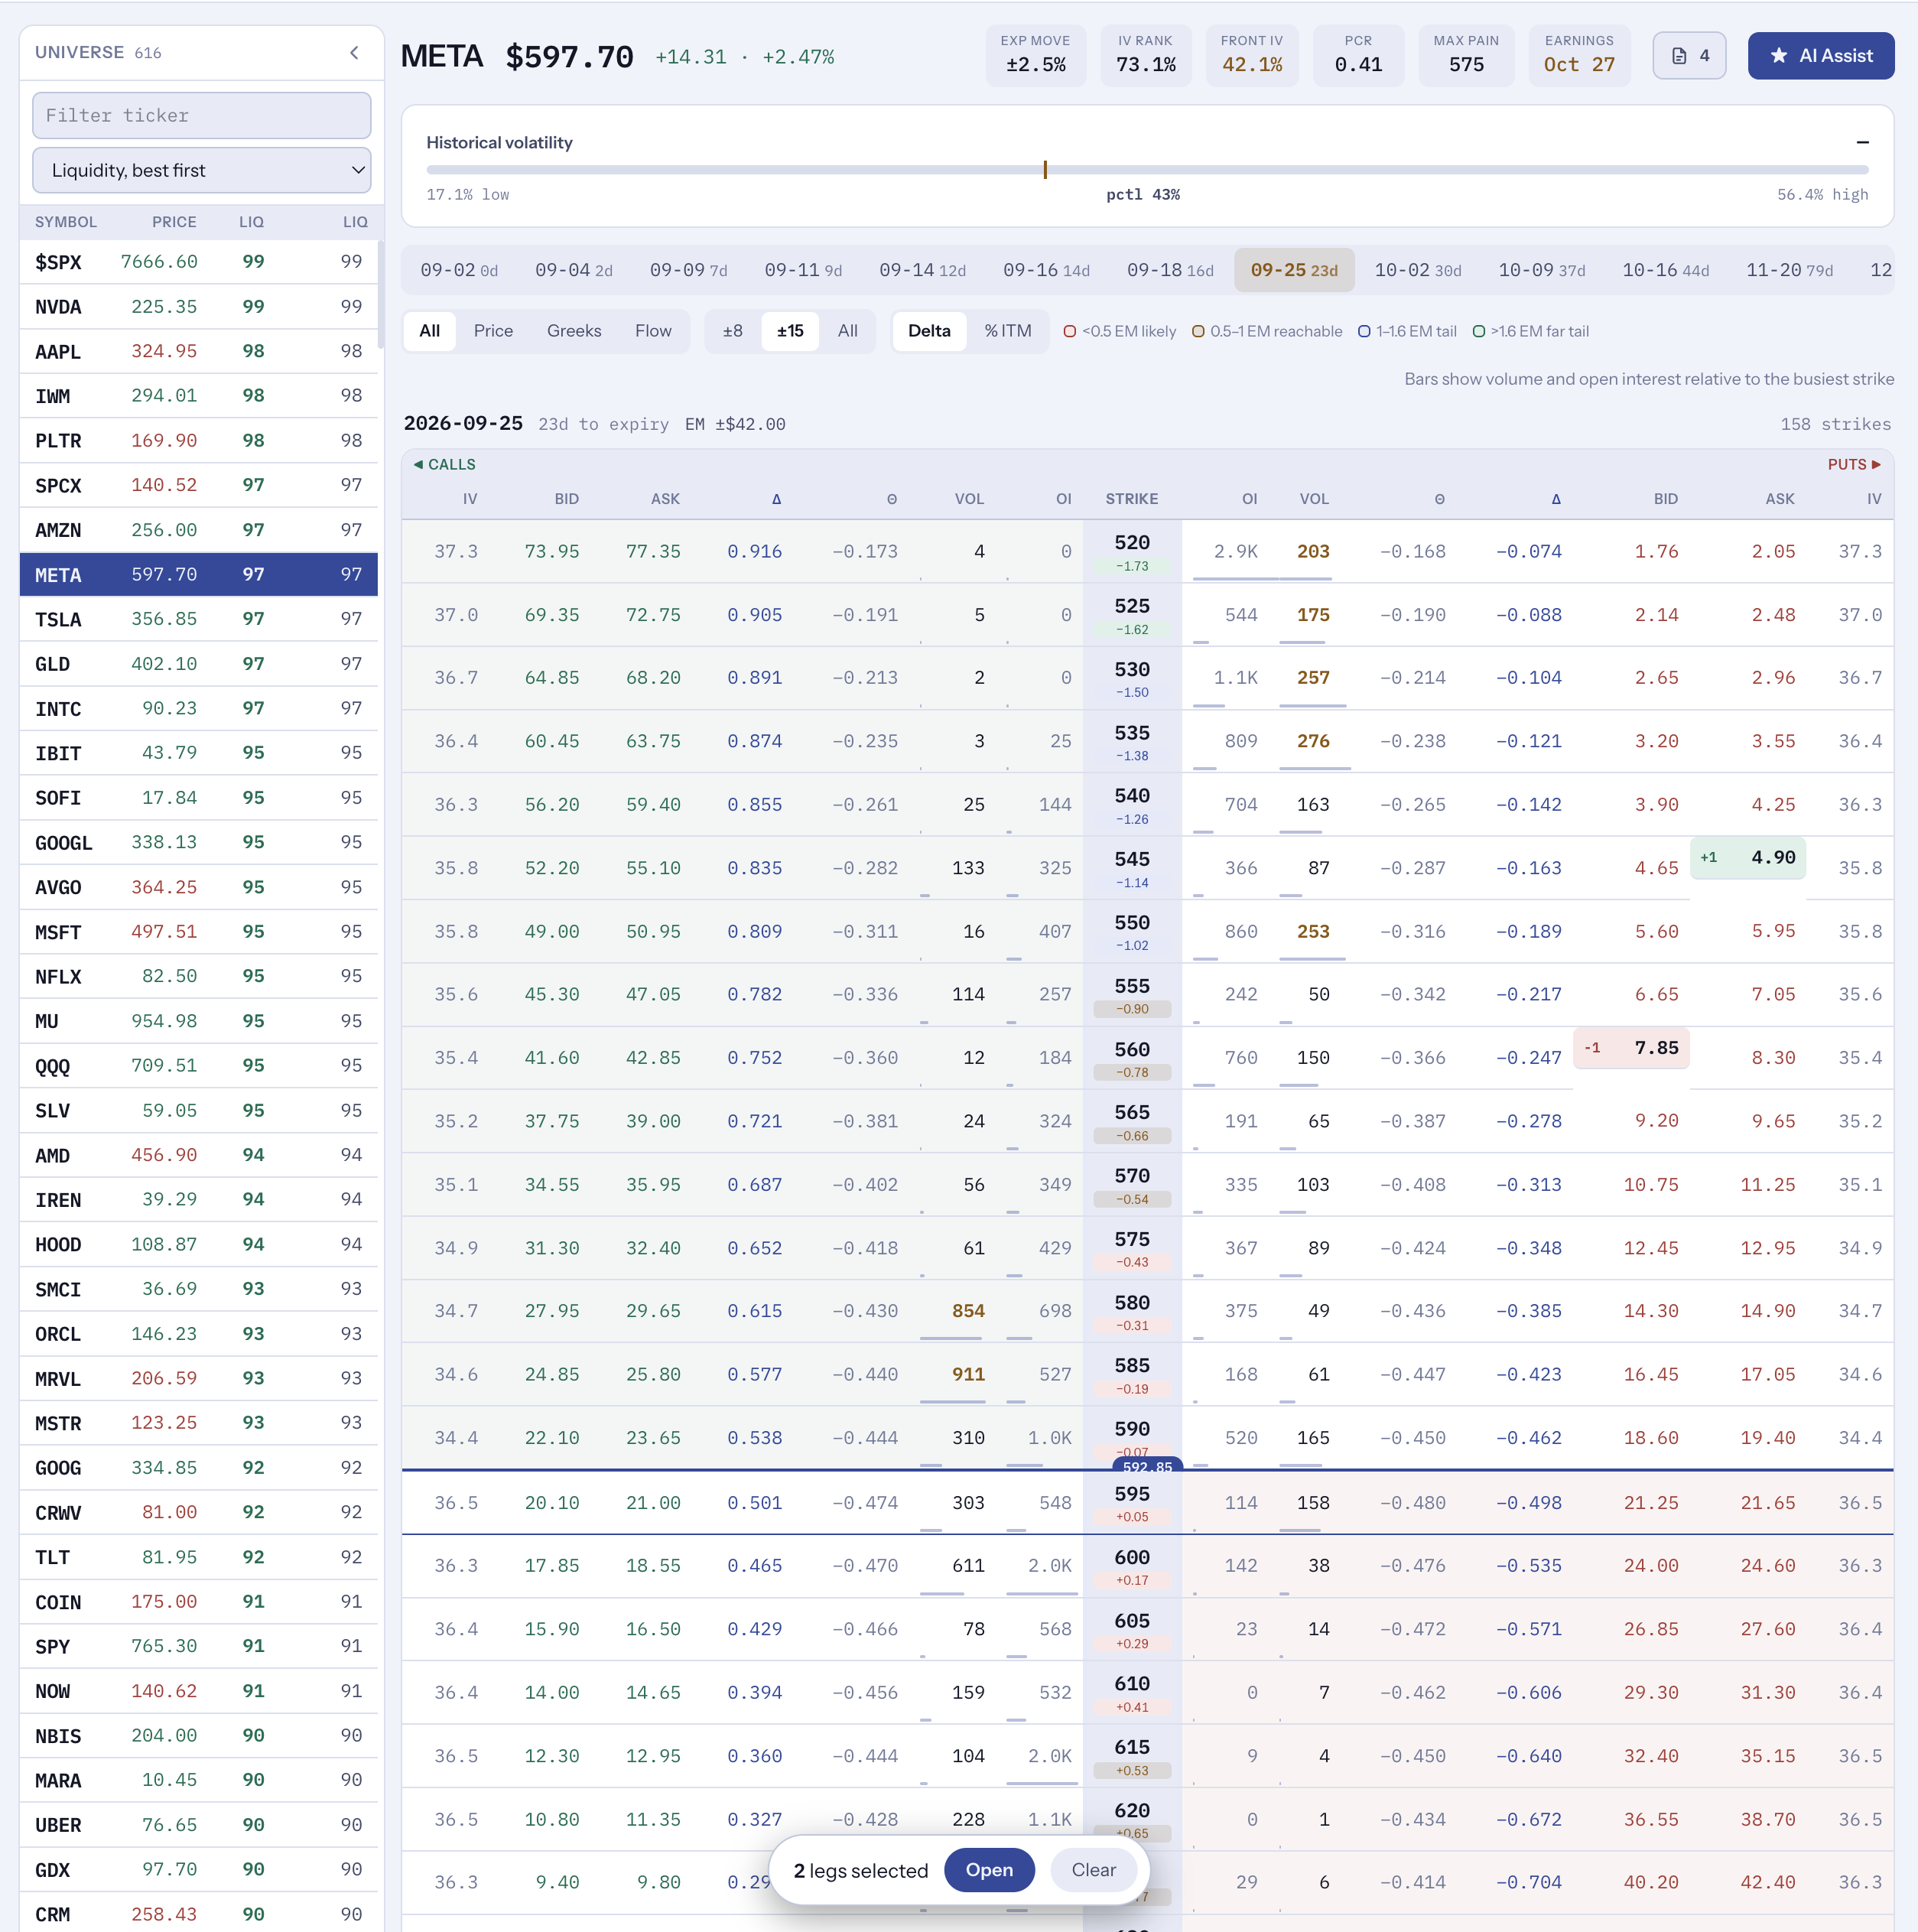Set strike range to ±8

pyautogui.click(x=733, y=331)
